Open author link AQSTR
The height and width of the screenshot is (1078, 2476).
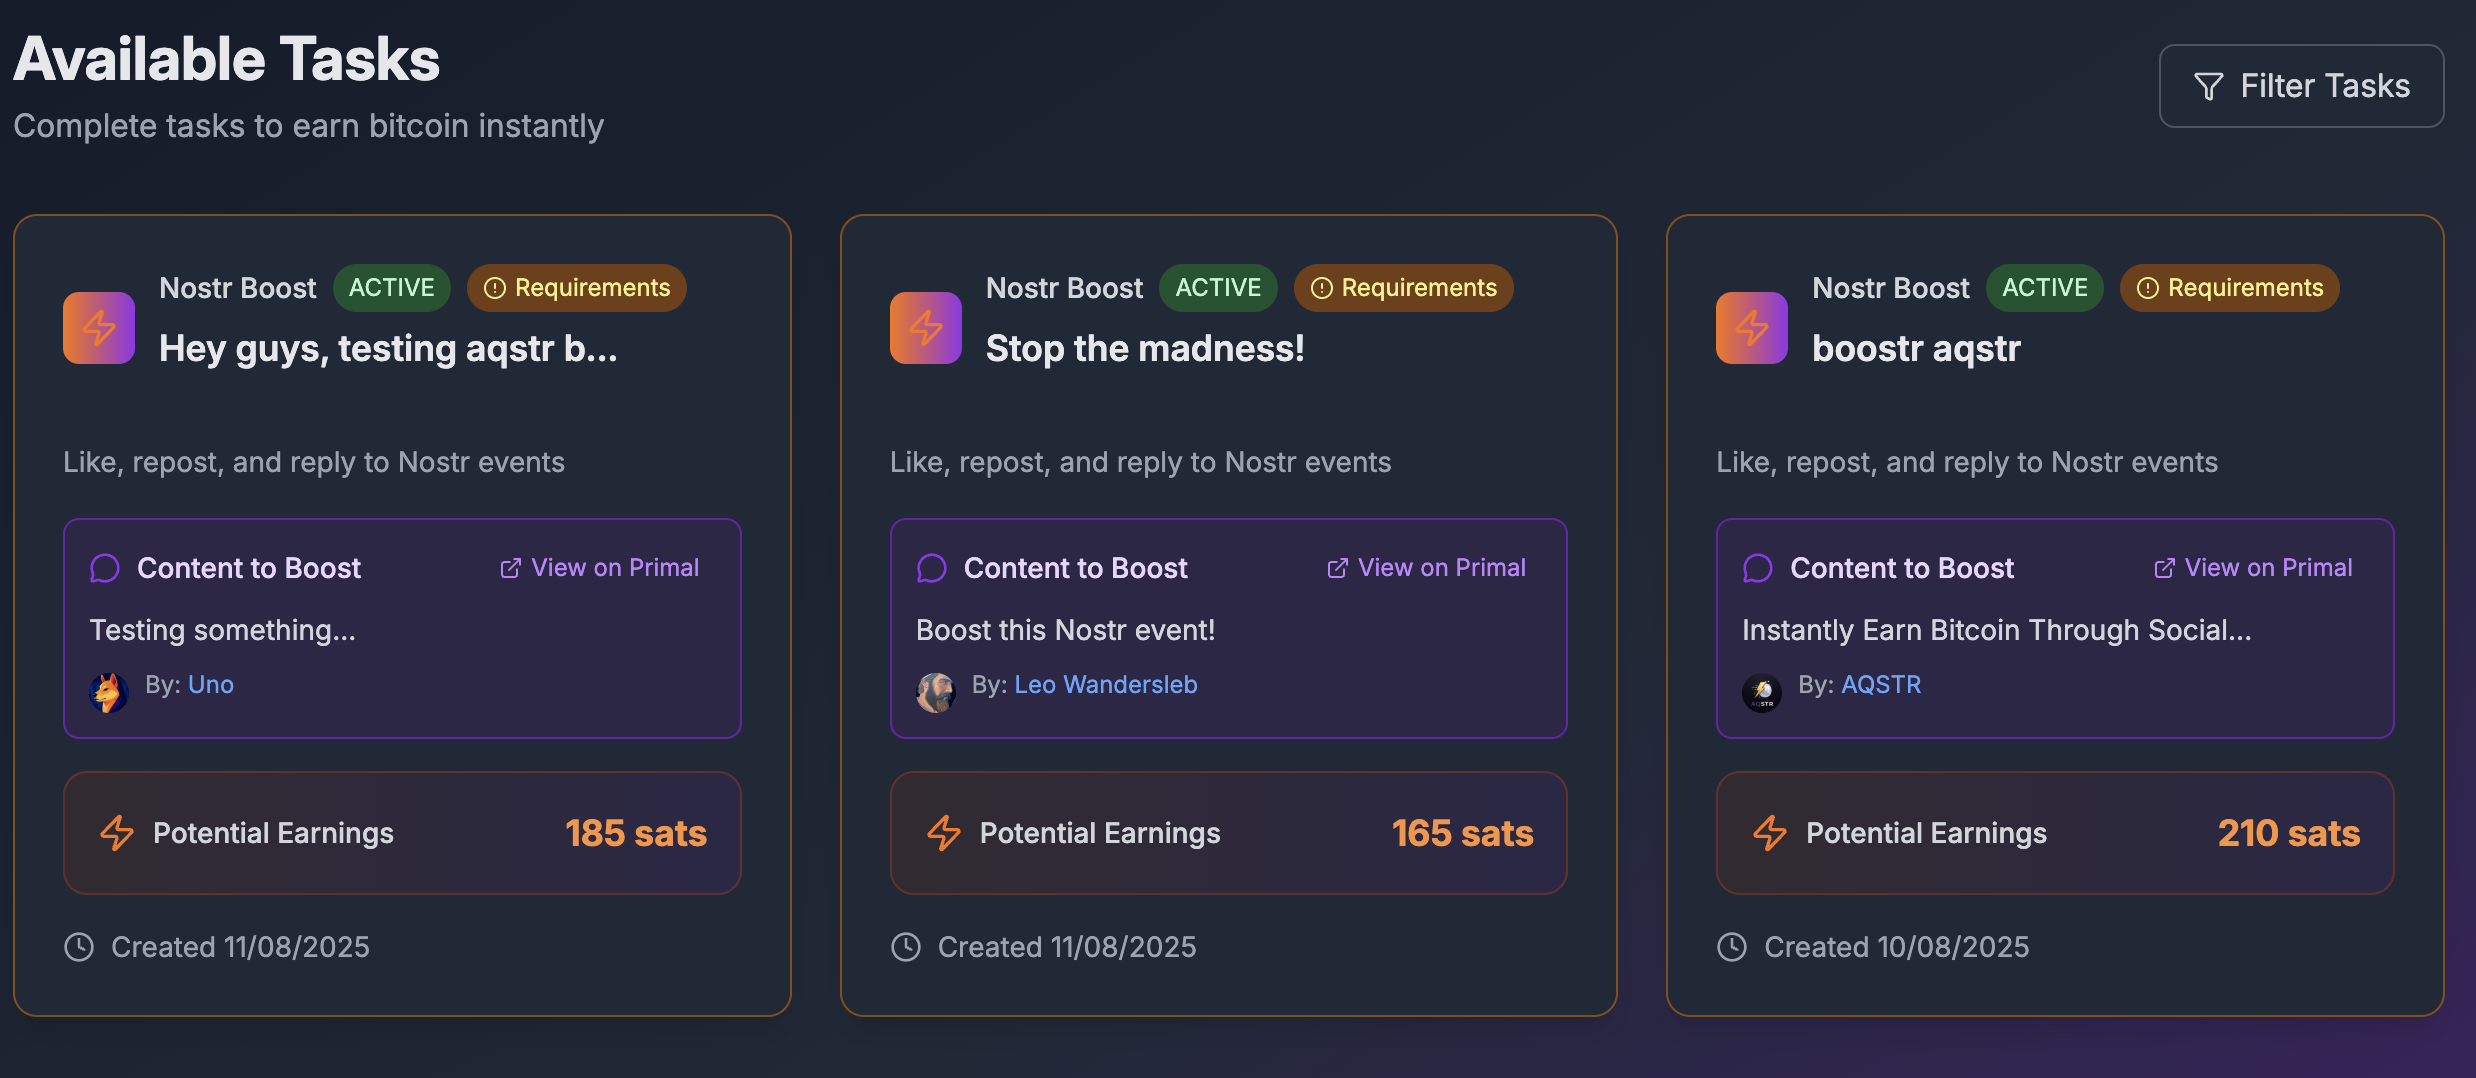pyautogui.click(x=1881, y=685)
